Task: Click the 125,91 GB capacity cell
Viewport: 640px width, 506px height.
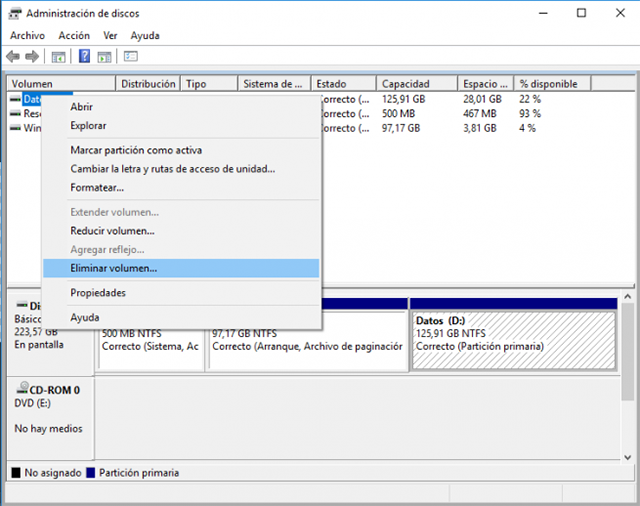Action: [x=403, y=99]
